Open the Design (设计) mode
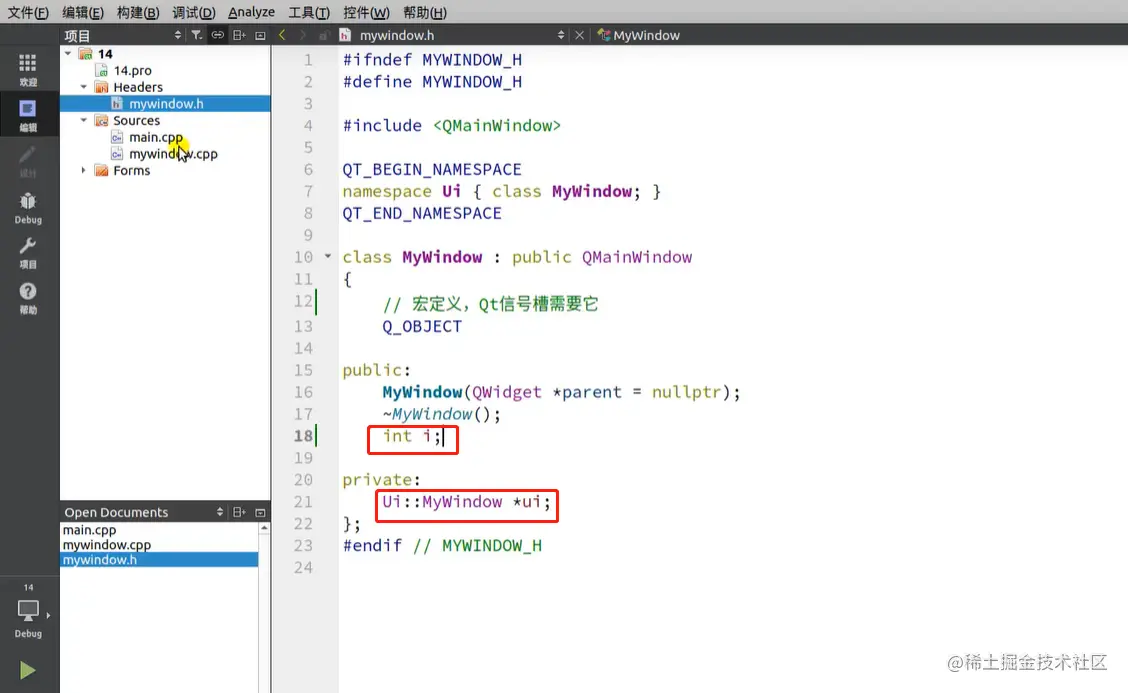The image size is (1128, 693). point(27,161)
